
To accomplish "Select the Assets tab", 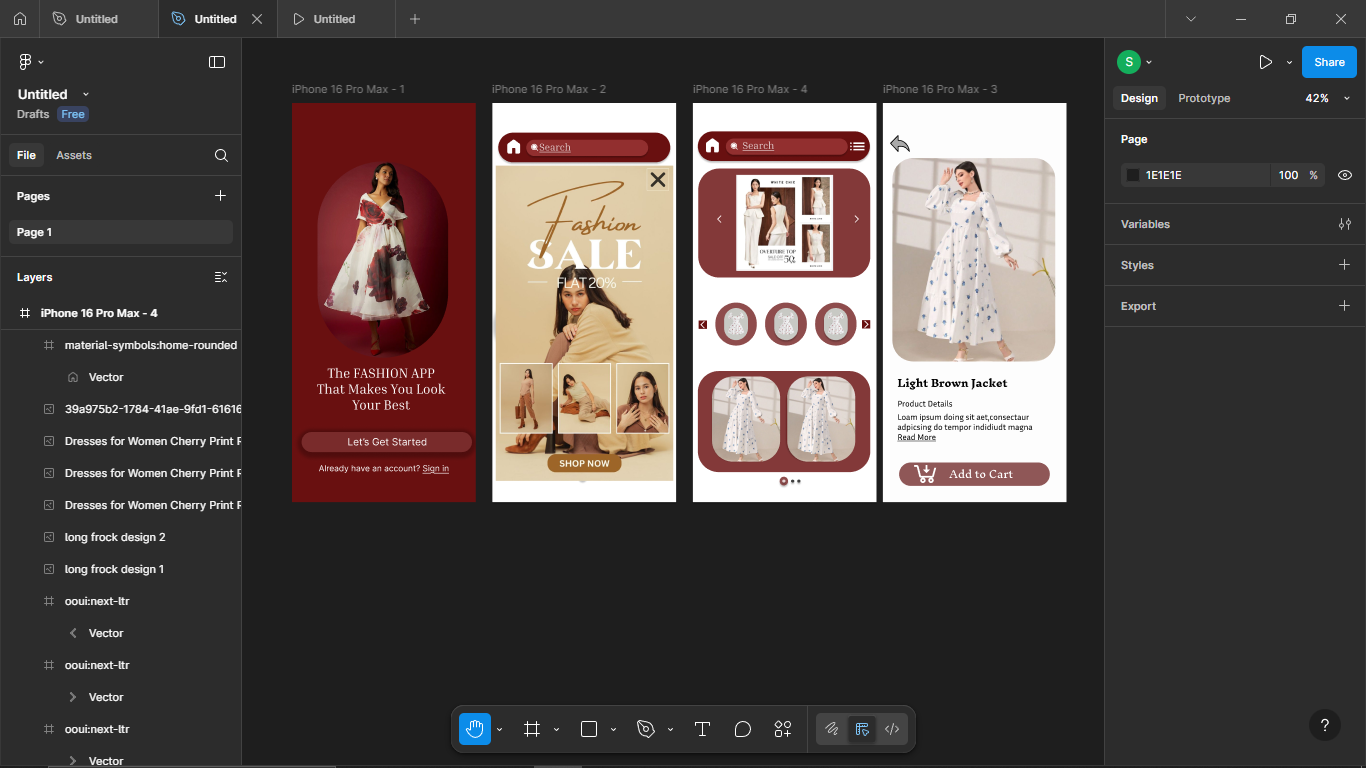I will (x=74, y=155).
